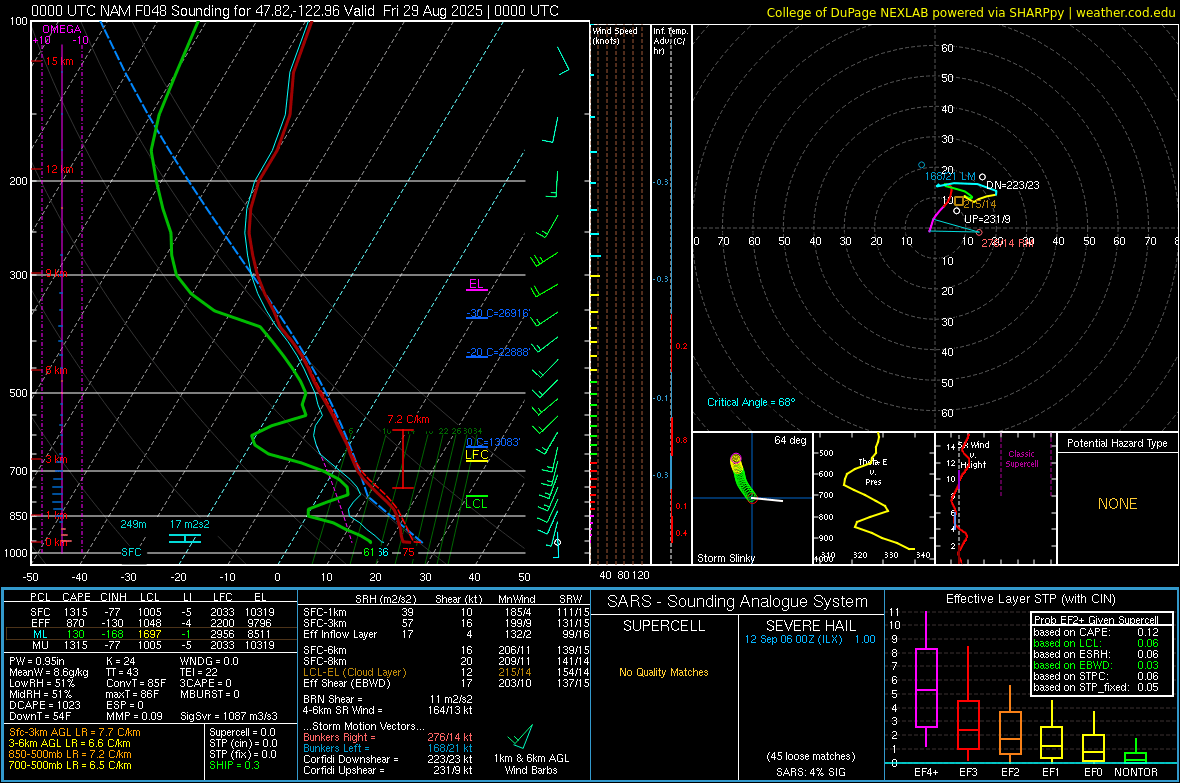The height and width of the screenshot is (783, 1180).
Task: Click the 12 km height marker
Action: (x=57, y=169)
